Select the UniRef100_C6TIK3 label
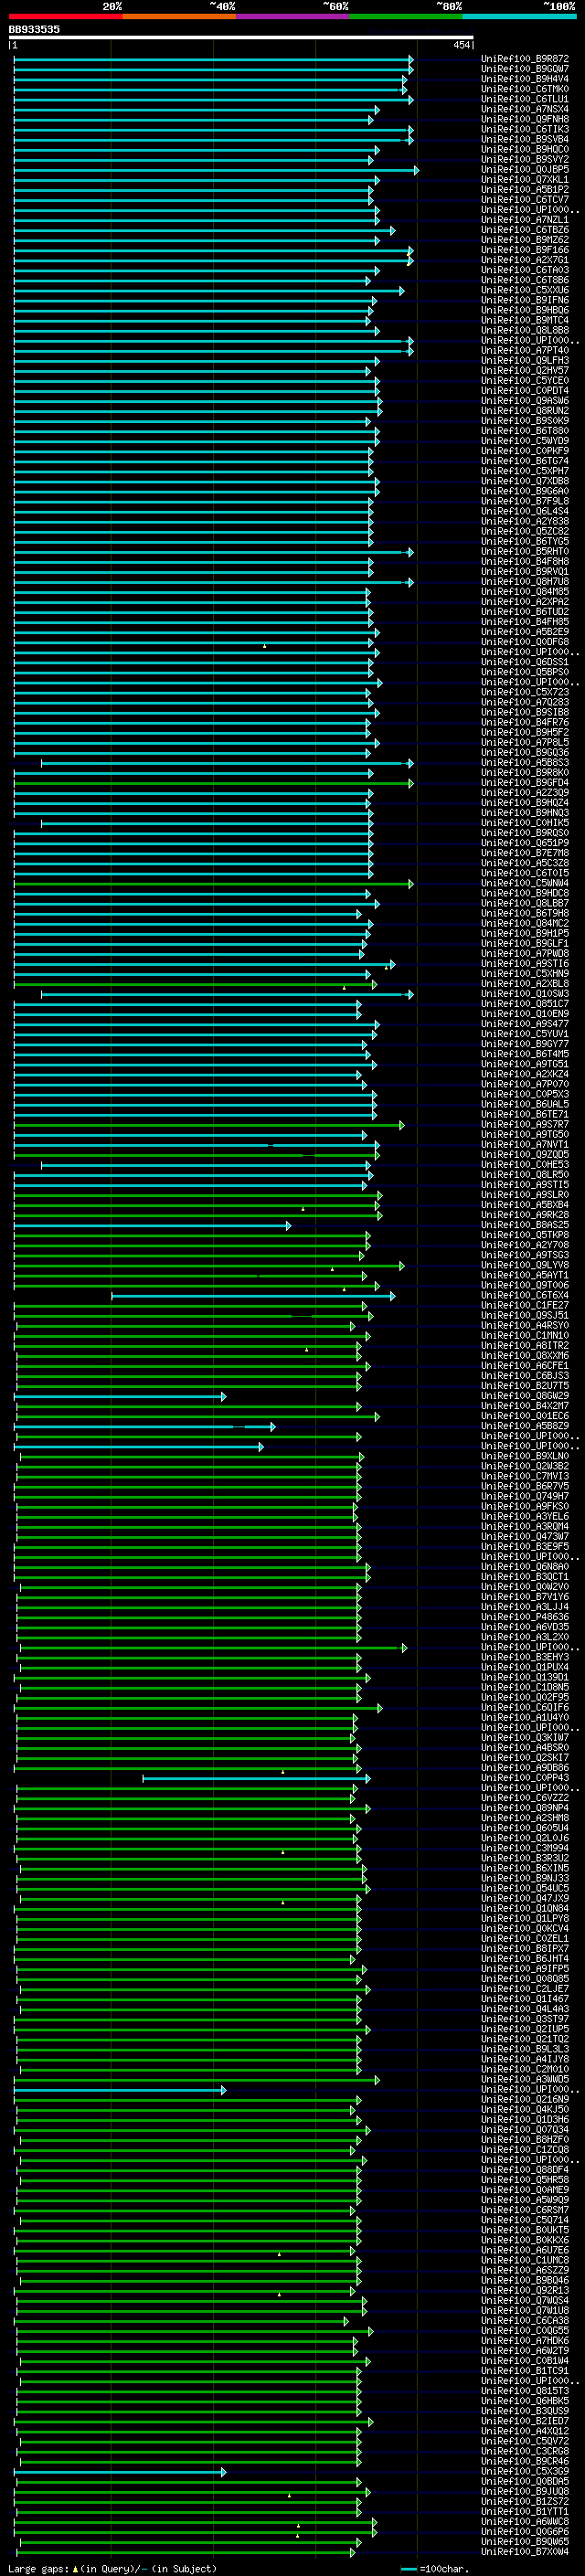 [x=525, y=129]
